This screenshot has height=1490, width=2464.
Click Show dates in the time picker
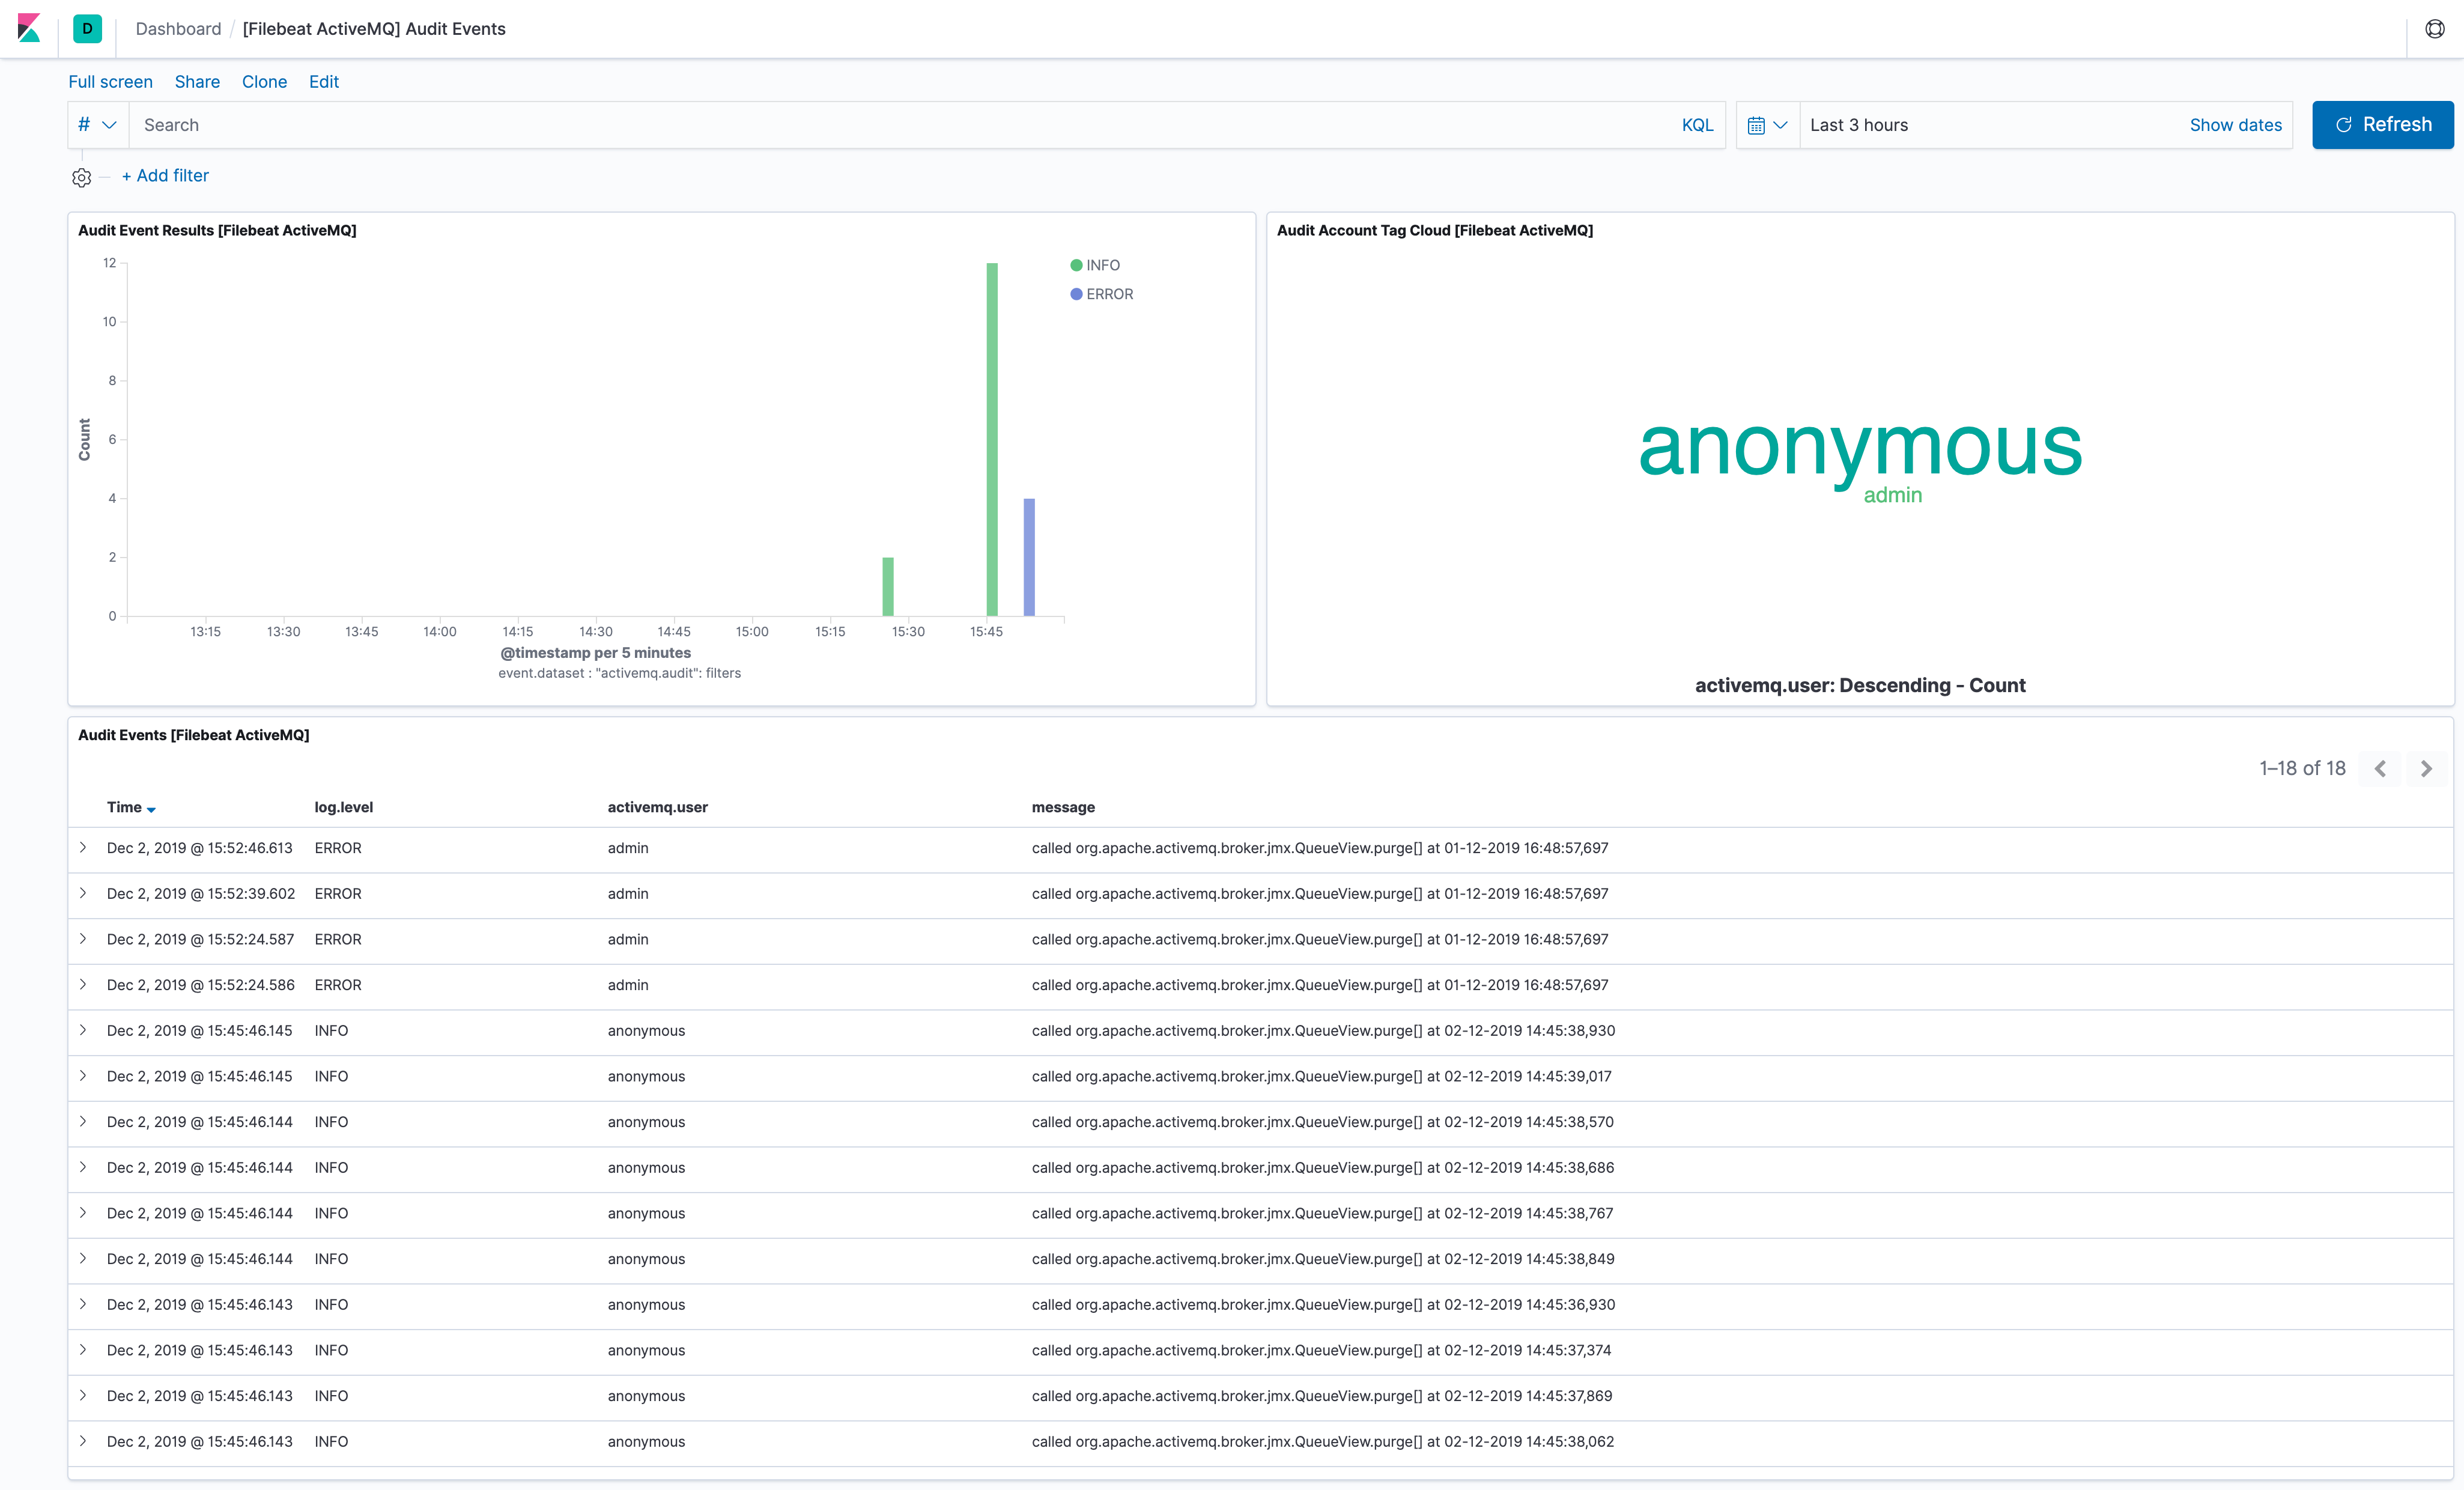(x=2236, y=125)
